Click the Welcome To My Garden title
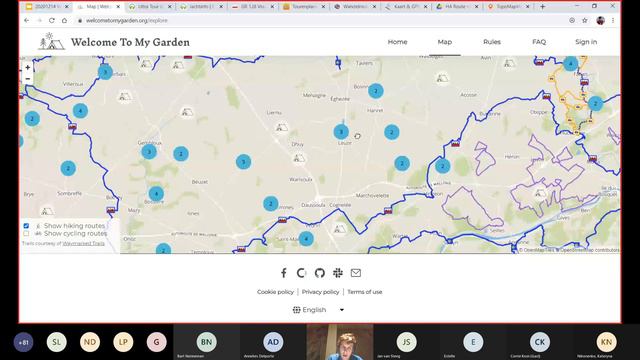This screenshot has height=360, width=640. (130, 42)
